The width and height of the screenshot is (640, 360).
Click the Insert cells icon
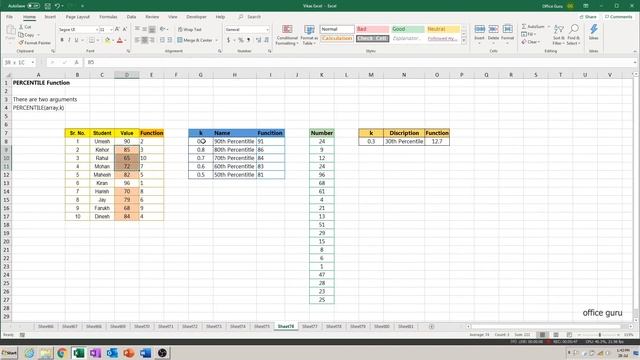tap(480, 29)
